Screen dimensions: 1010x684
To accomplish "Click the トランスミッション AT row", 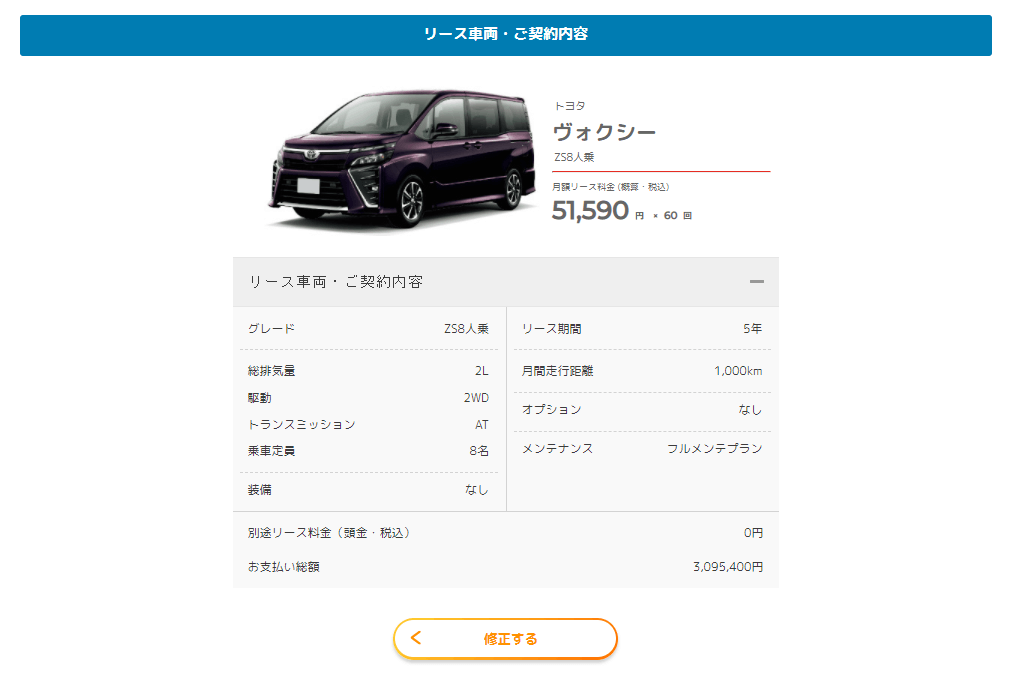I will point(368,424).
